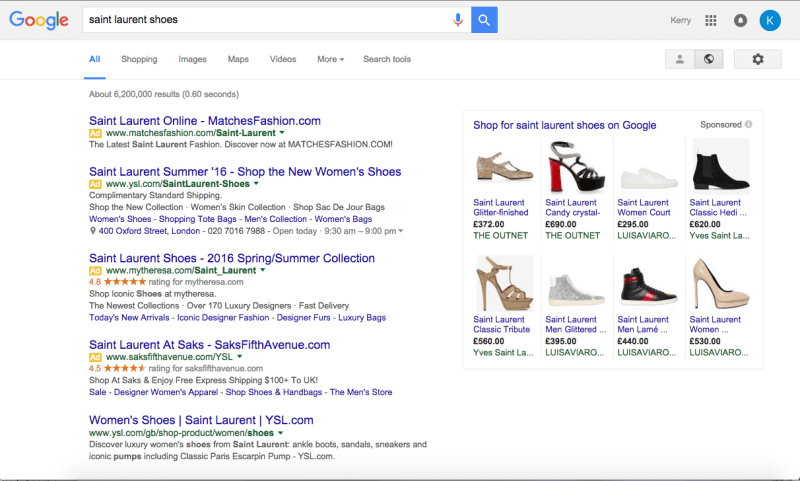The height and width of the screenshot is (481, 800).
Task: Open Designer Women's Apparel sitelink
Action: tap(166, 392)
